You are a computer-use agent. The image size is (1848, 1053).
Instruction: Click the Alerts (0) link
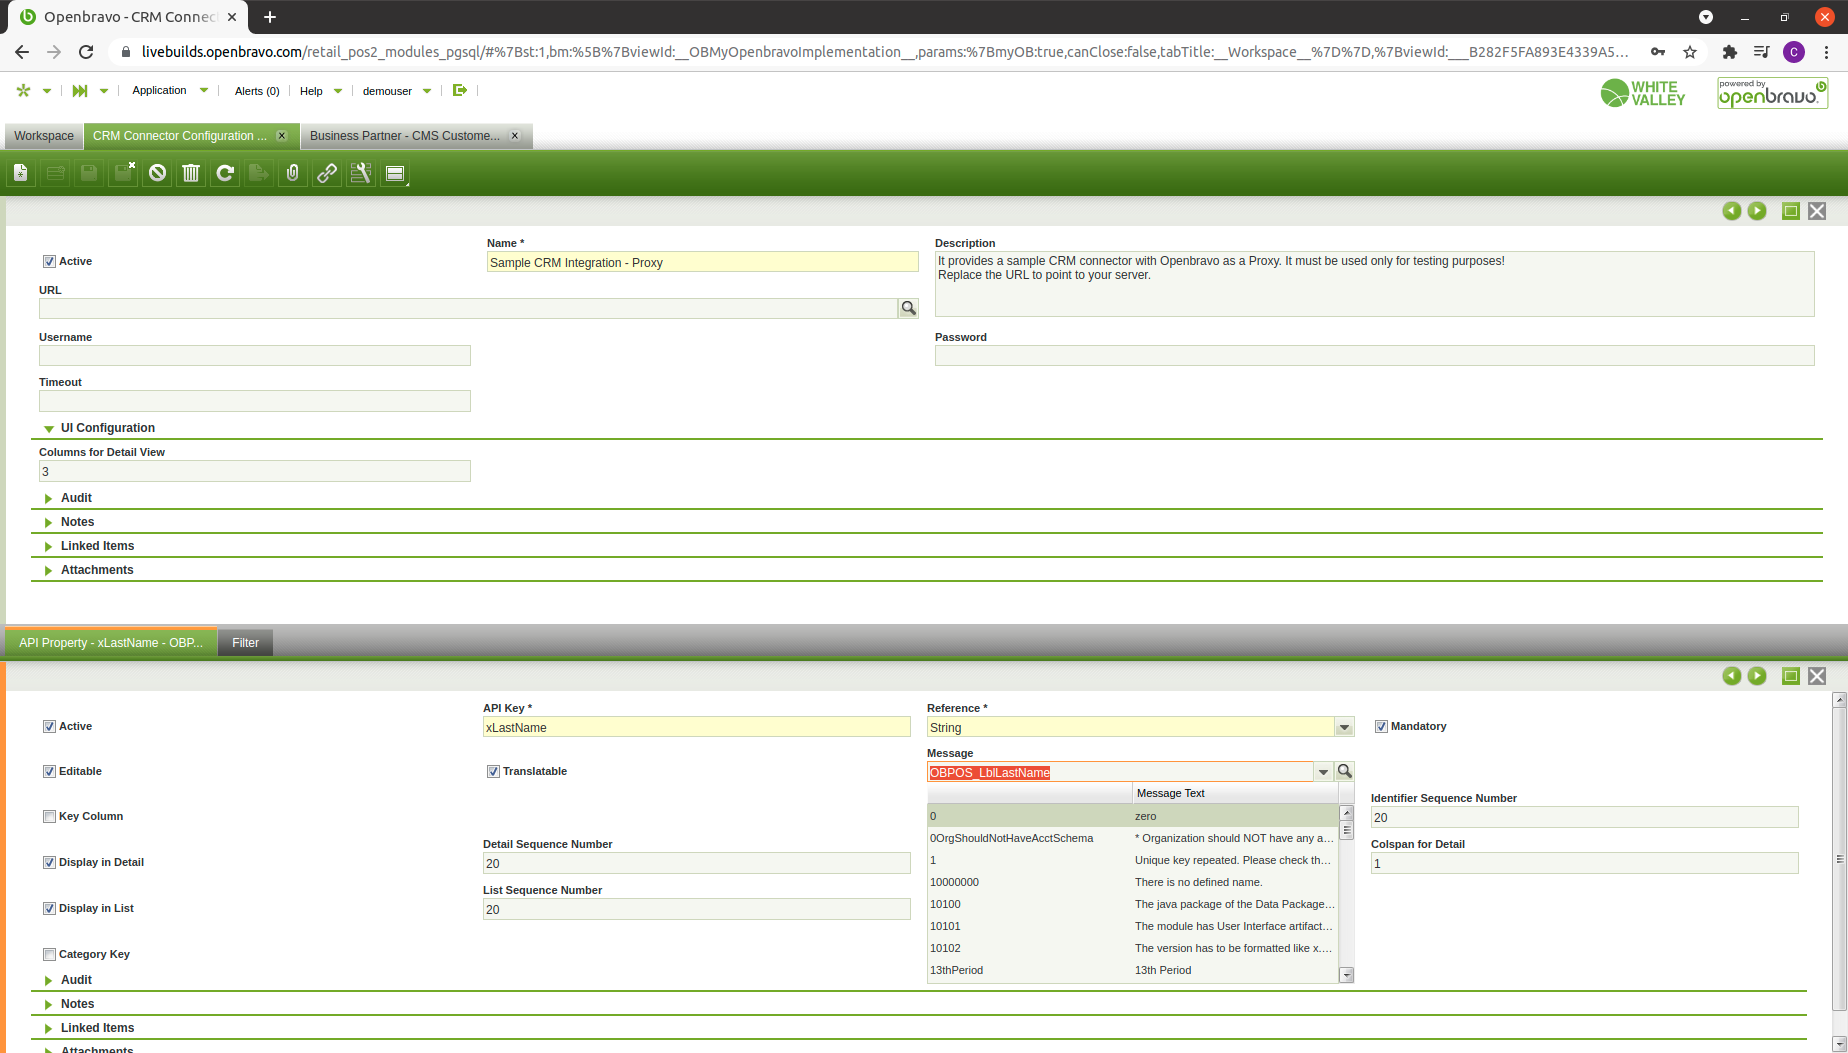click(257, 91)
